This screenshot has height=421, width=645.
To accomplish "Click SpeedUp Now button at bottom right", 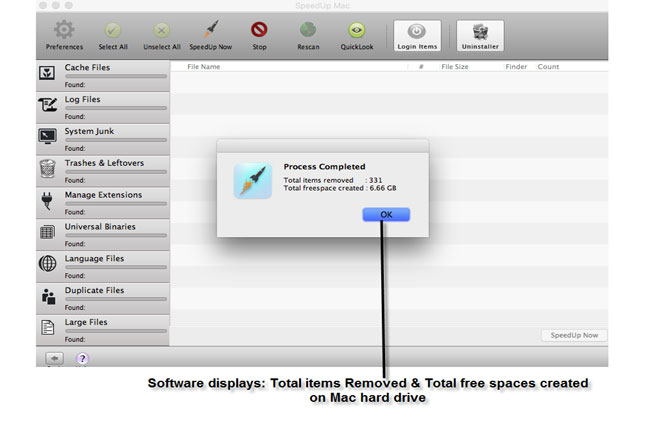I will (x=574, y=335).
